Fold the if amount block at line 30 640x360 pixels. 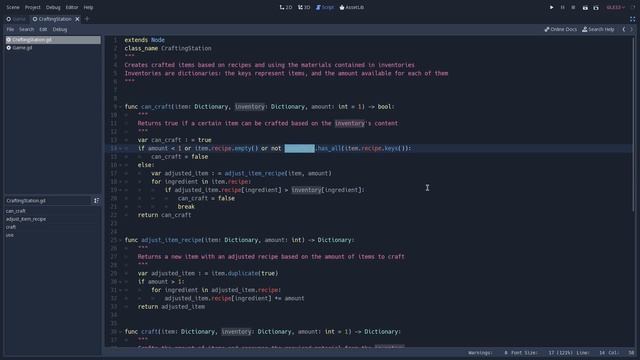point(120,282)
